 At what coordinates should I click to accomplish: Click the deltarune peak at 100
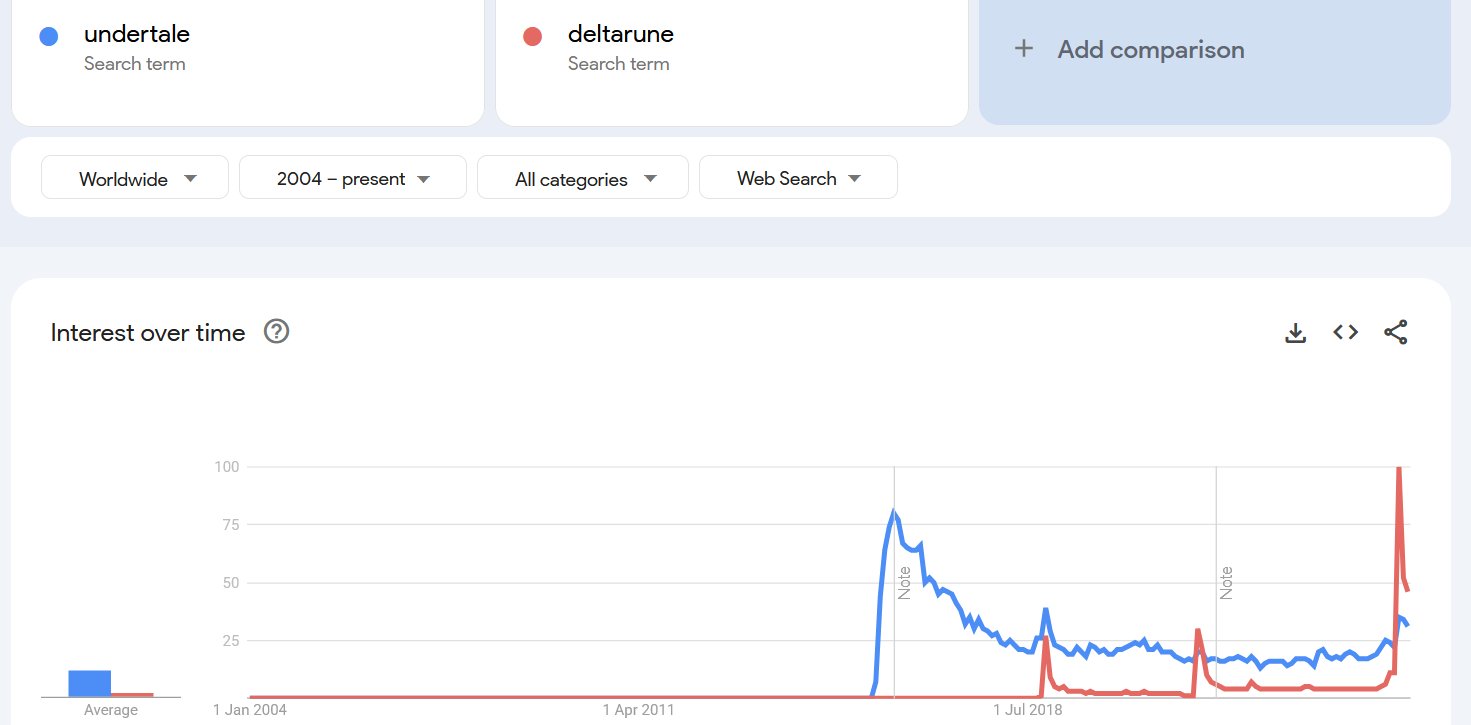coord(1398,469)
